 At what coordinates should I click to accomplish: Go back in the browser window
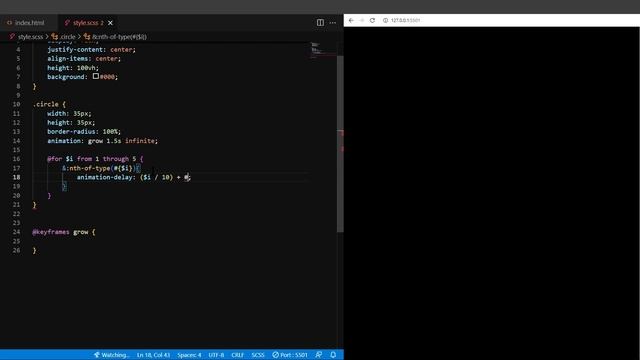coord(351,20)
